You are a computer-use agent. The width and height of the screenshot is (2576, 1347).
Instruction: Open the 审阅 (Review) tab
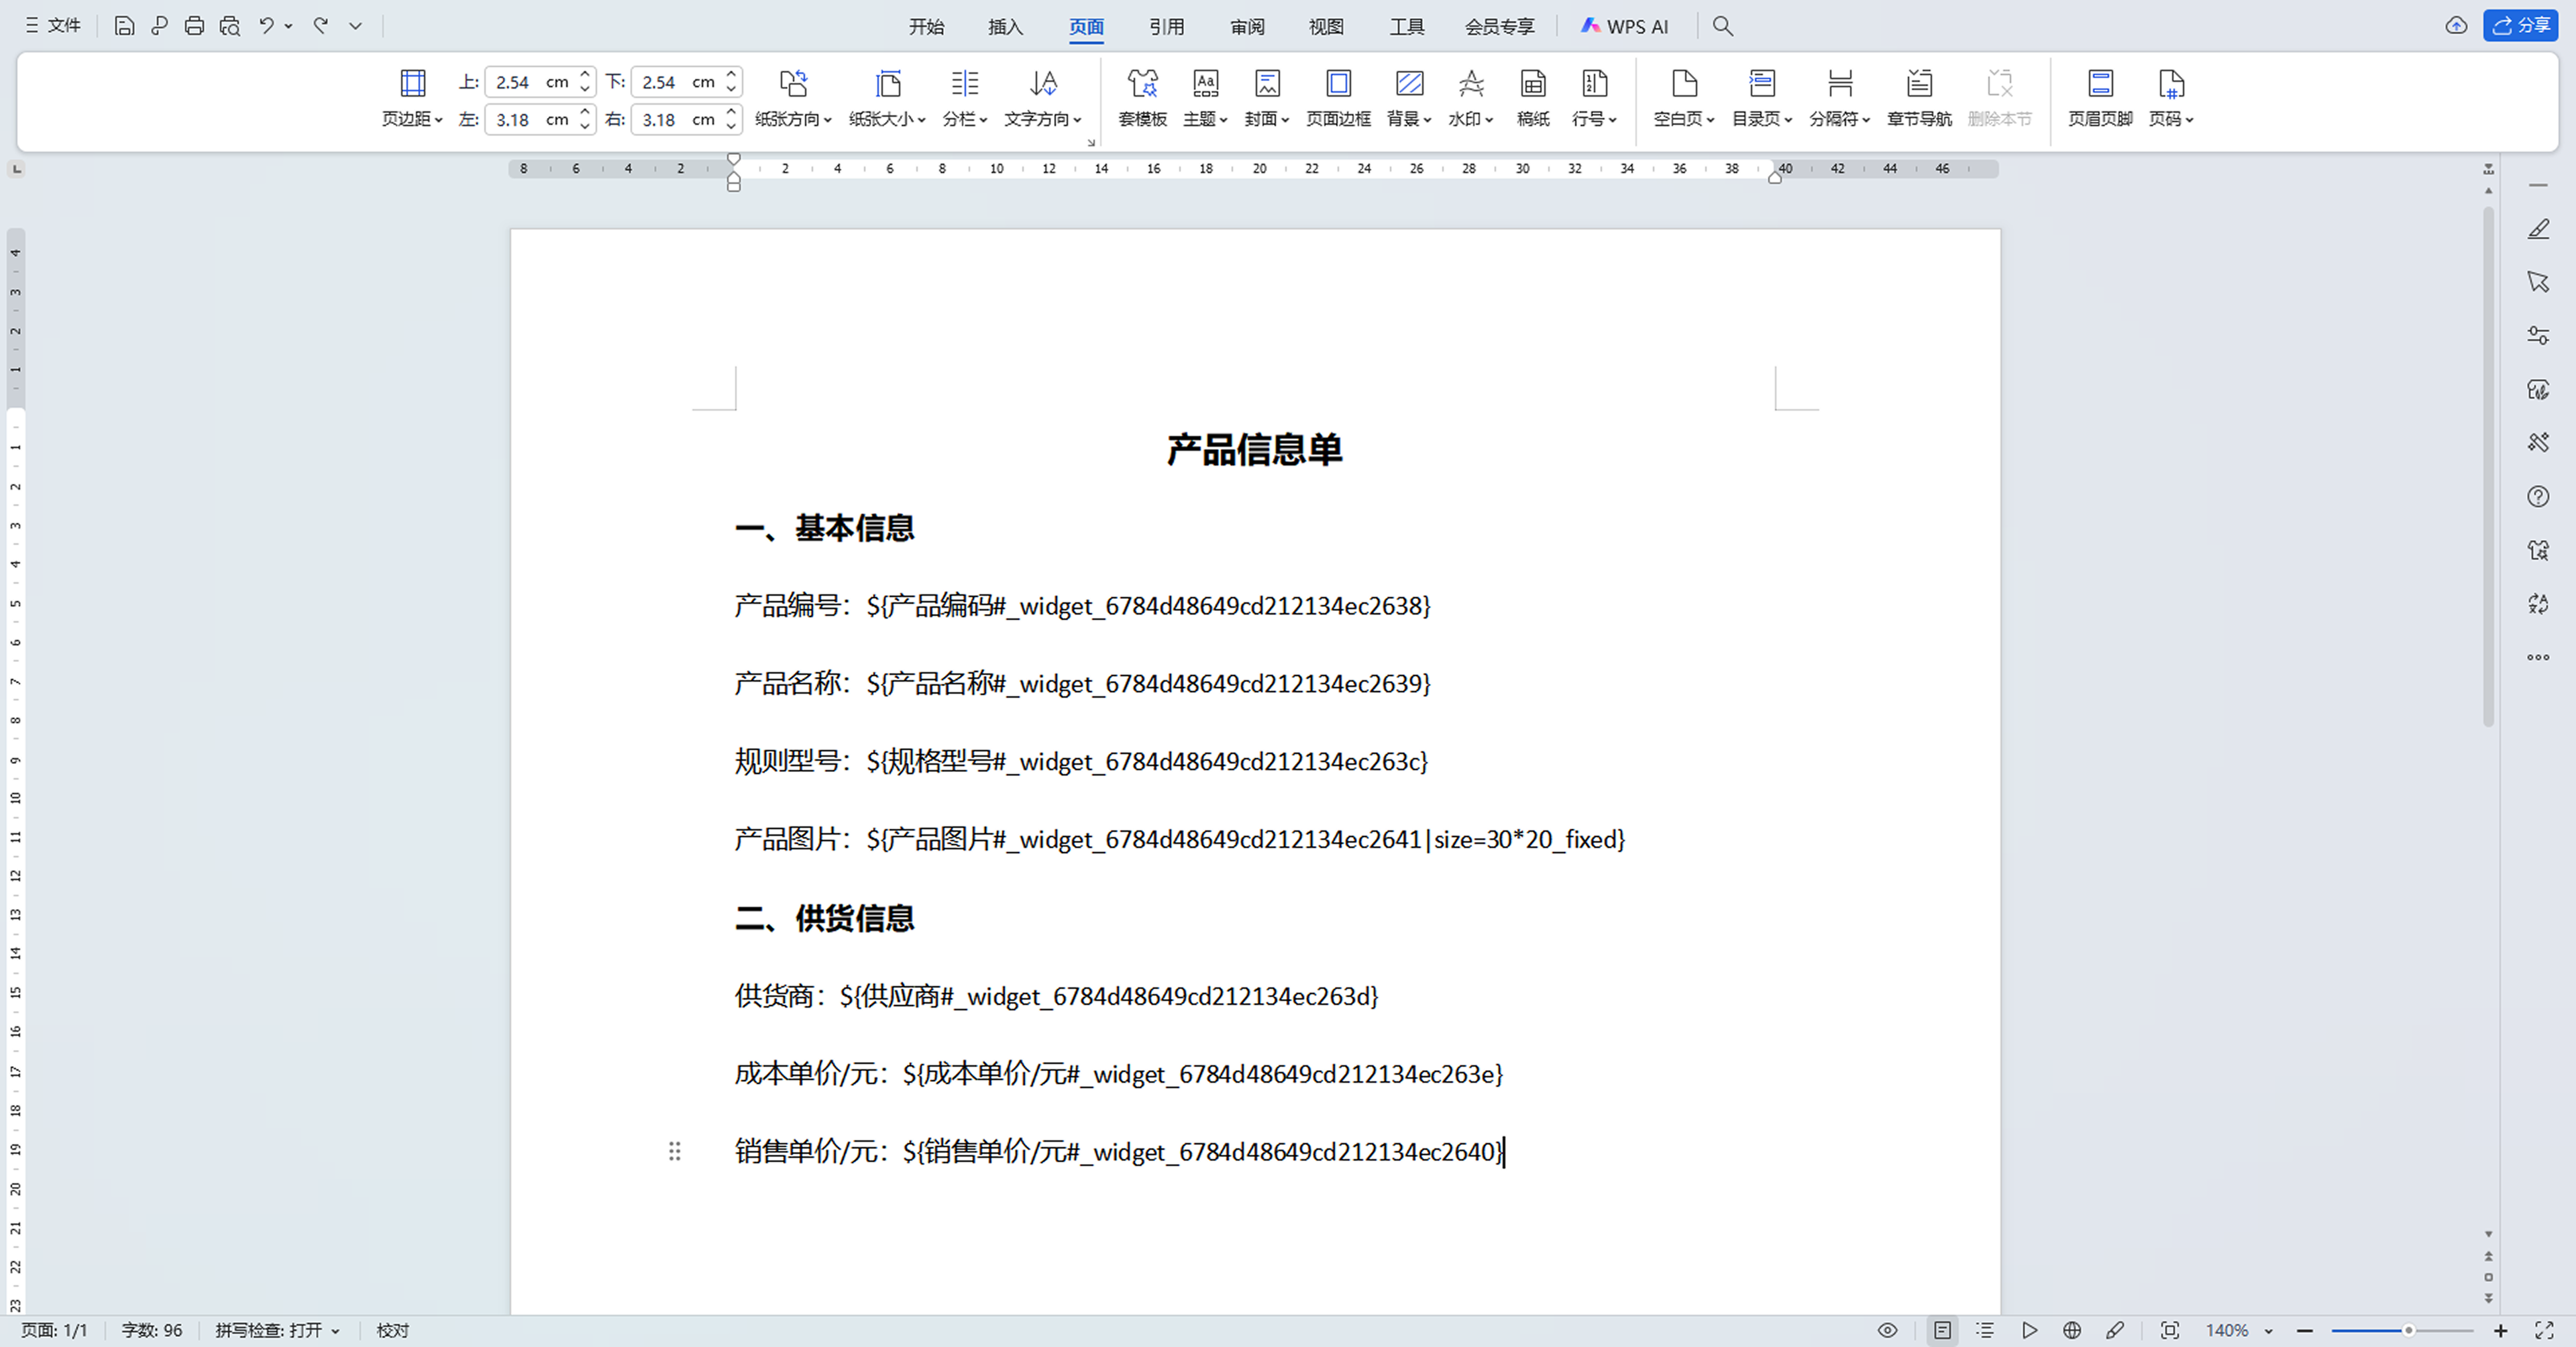tap(1247, 27)
